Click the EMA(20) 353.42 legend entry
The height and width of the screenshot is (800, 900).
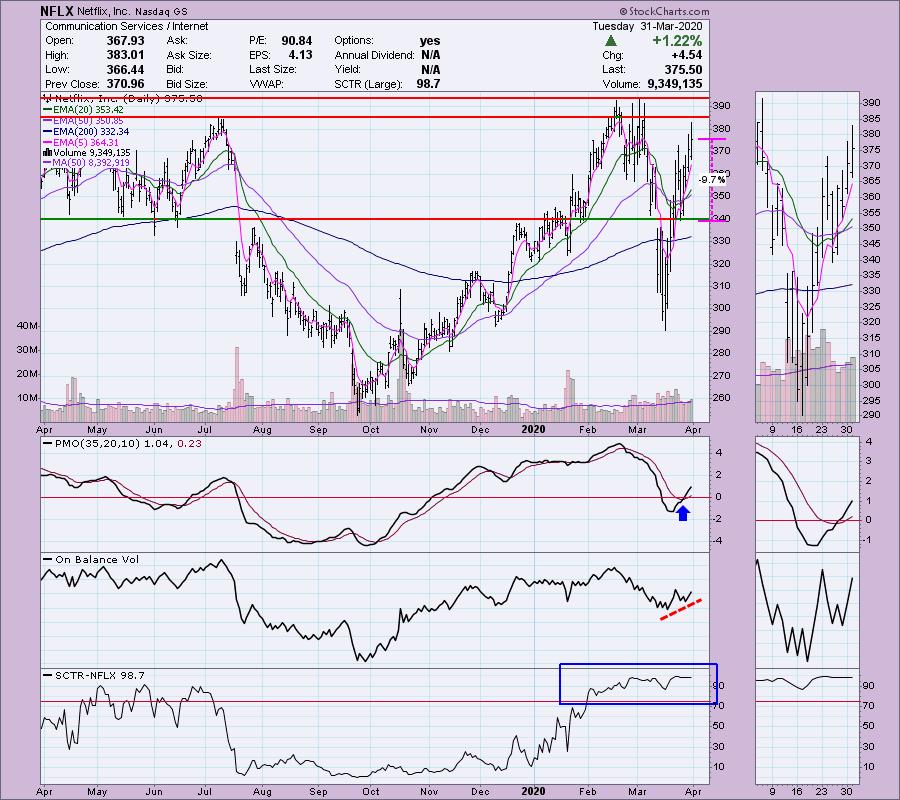(83, 110)
